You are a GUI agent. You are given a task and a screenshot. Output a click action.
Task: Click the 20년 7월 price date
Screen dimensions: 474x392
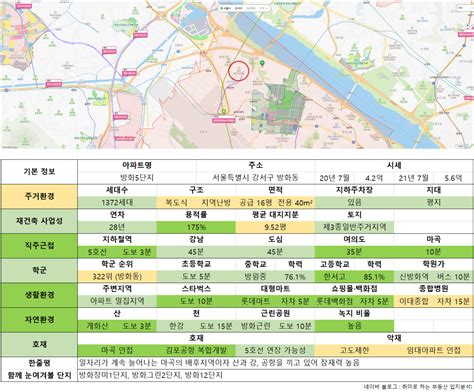(334, 178)
